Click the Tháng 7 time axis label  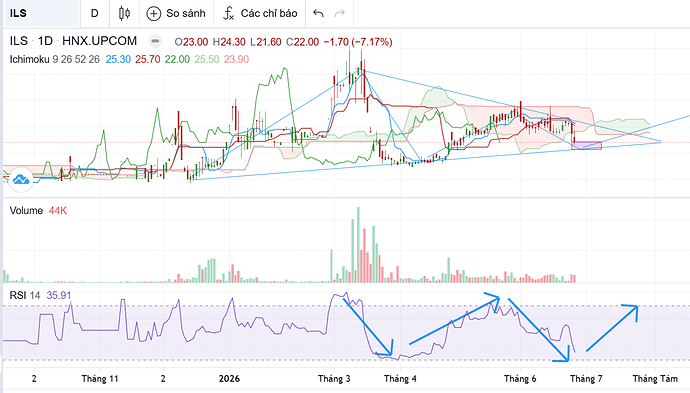586,378
